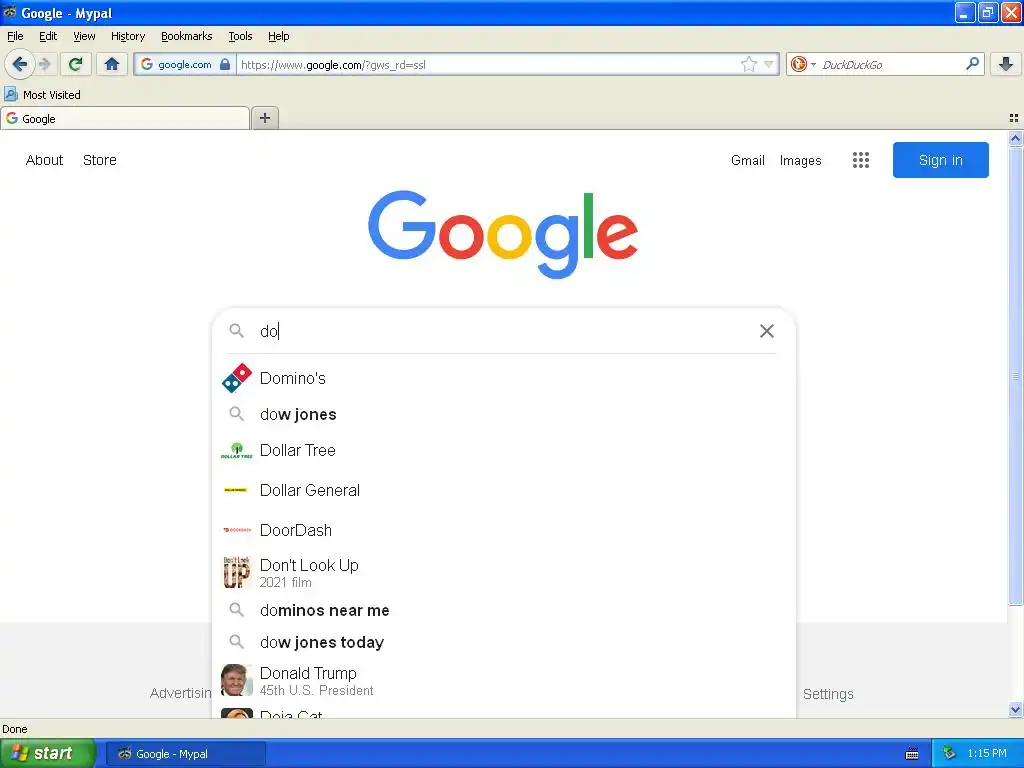Screen dimensions: 1024x768
Task: Click magnifier icon next to dow jones today
Action: (x=236, y=642)
